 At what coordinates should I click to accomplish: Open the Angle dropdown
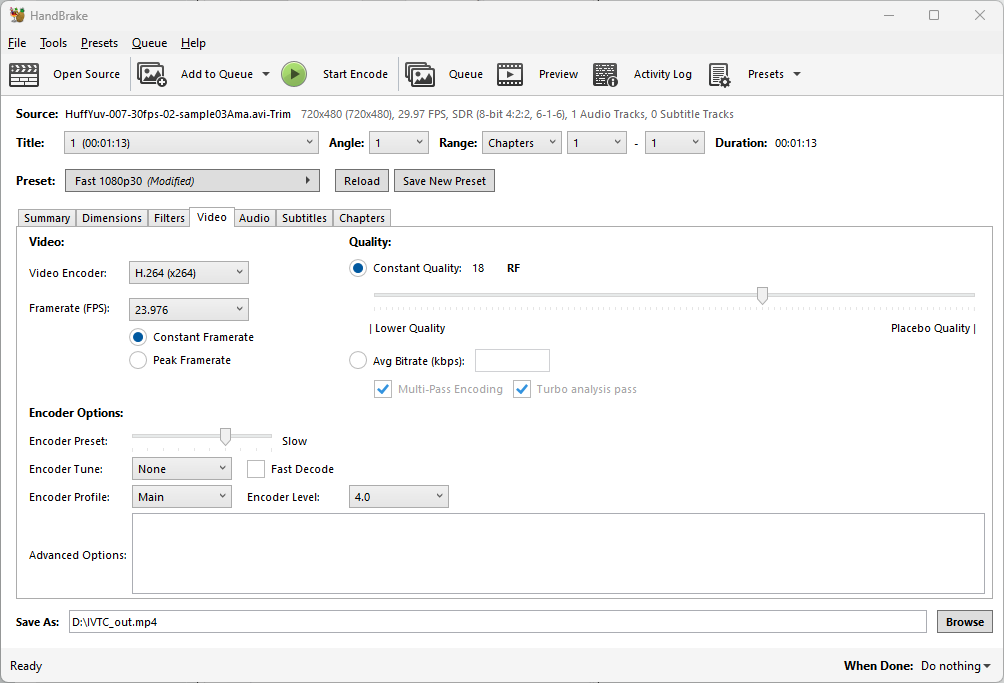(399, 143)
